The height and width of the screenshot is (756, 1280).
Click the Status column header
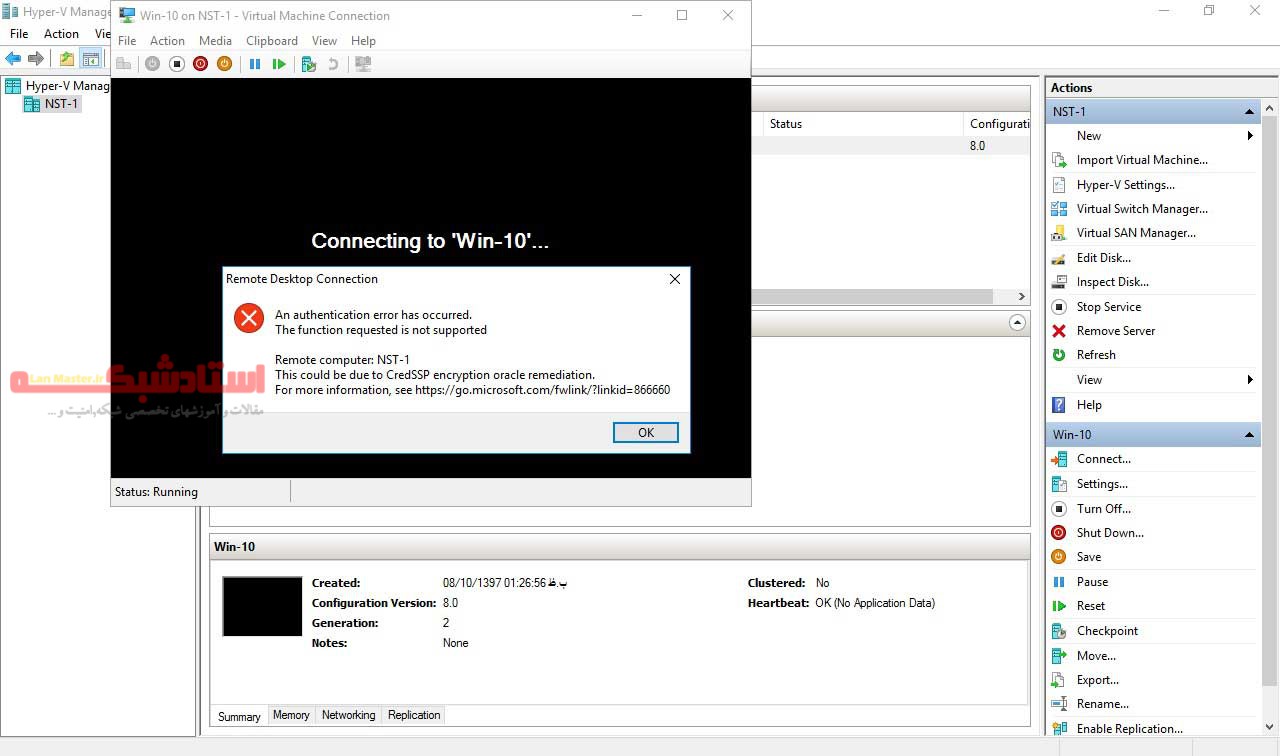point(862,124)
